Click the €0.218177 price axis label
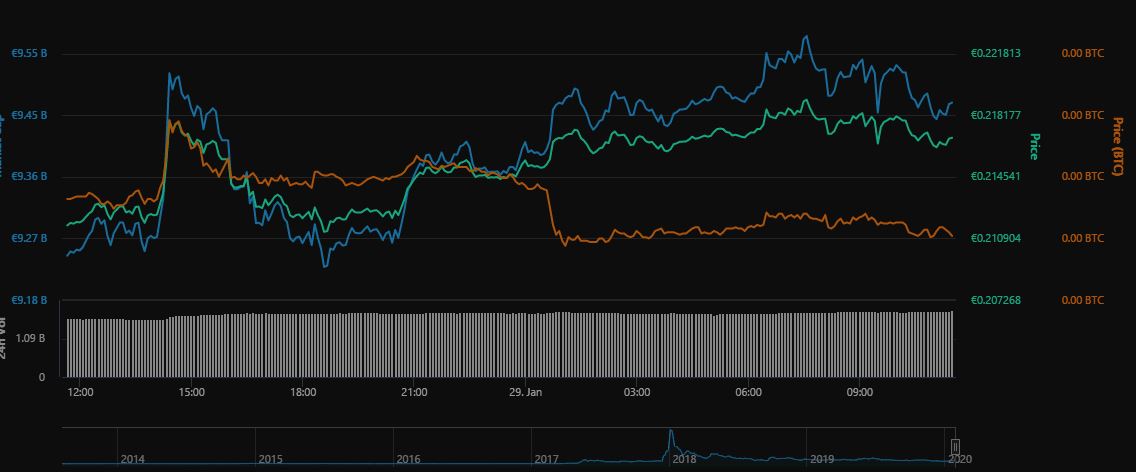The image size is (1136, 472). point(995,115)
